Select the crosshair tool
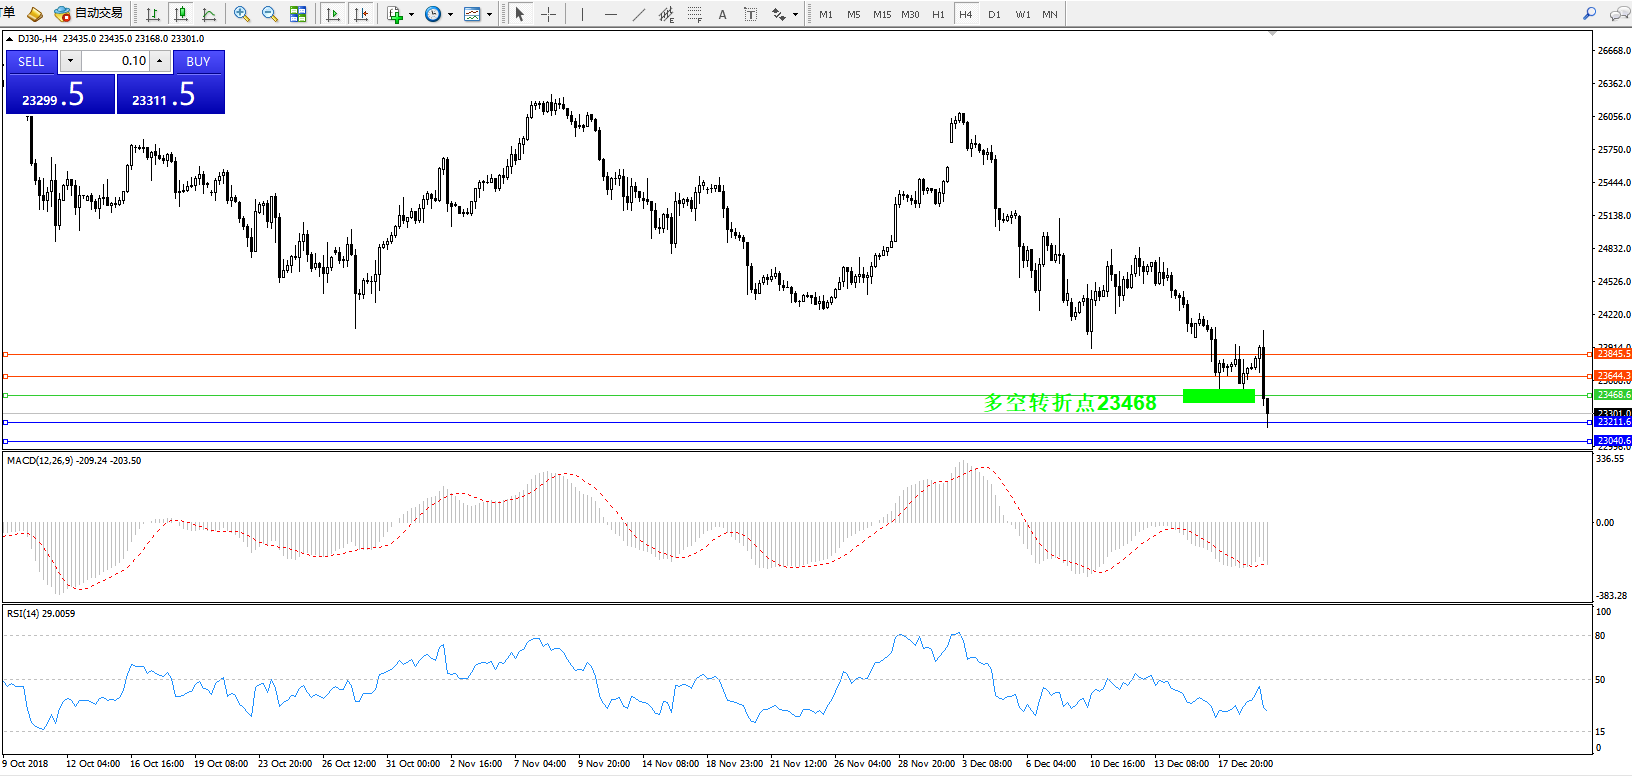1632x776 pixels. click(x=548, y=14)
